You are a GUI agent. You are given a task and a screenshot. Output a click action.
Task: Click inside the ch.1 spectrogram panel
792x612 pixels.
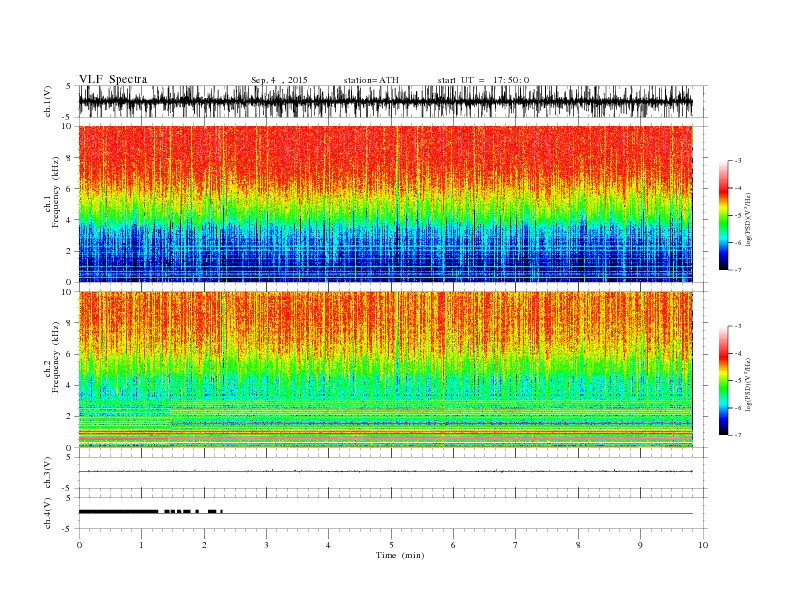point(385,204)
